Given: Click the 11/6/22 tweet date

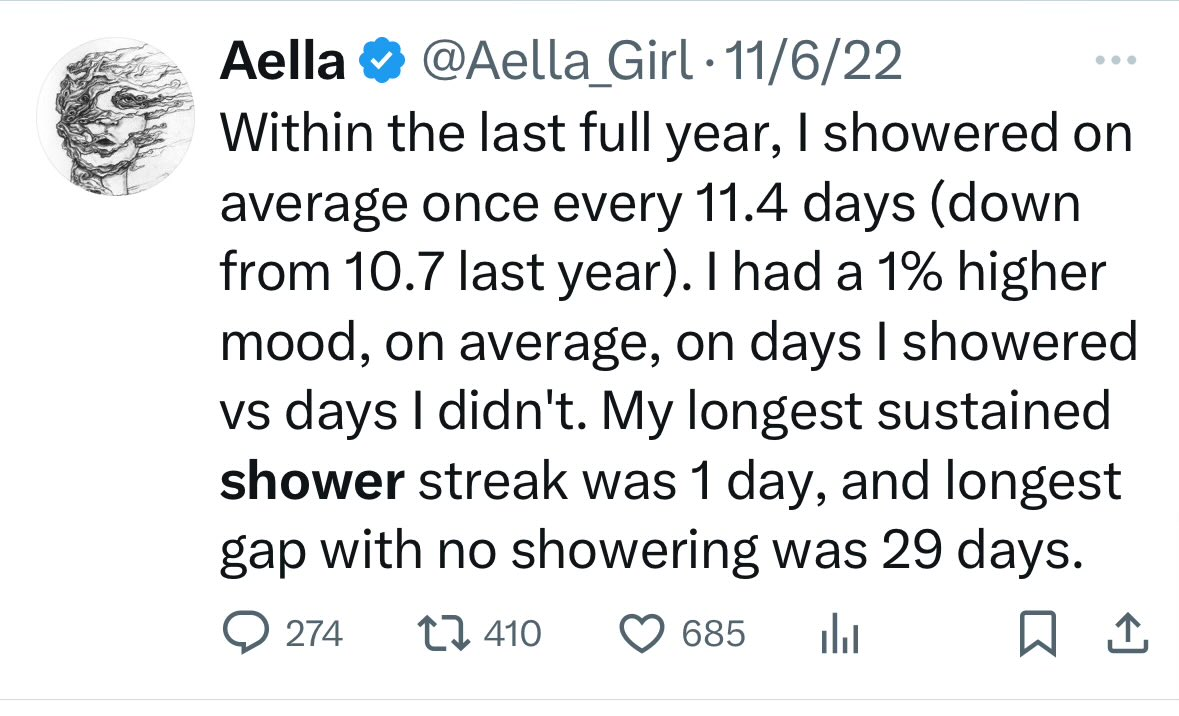Looking at the screenshot, I should (816, 64).
